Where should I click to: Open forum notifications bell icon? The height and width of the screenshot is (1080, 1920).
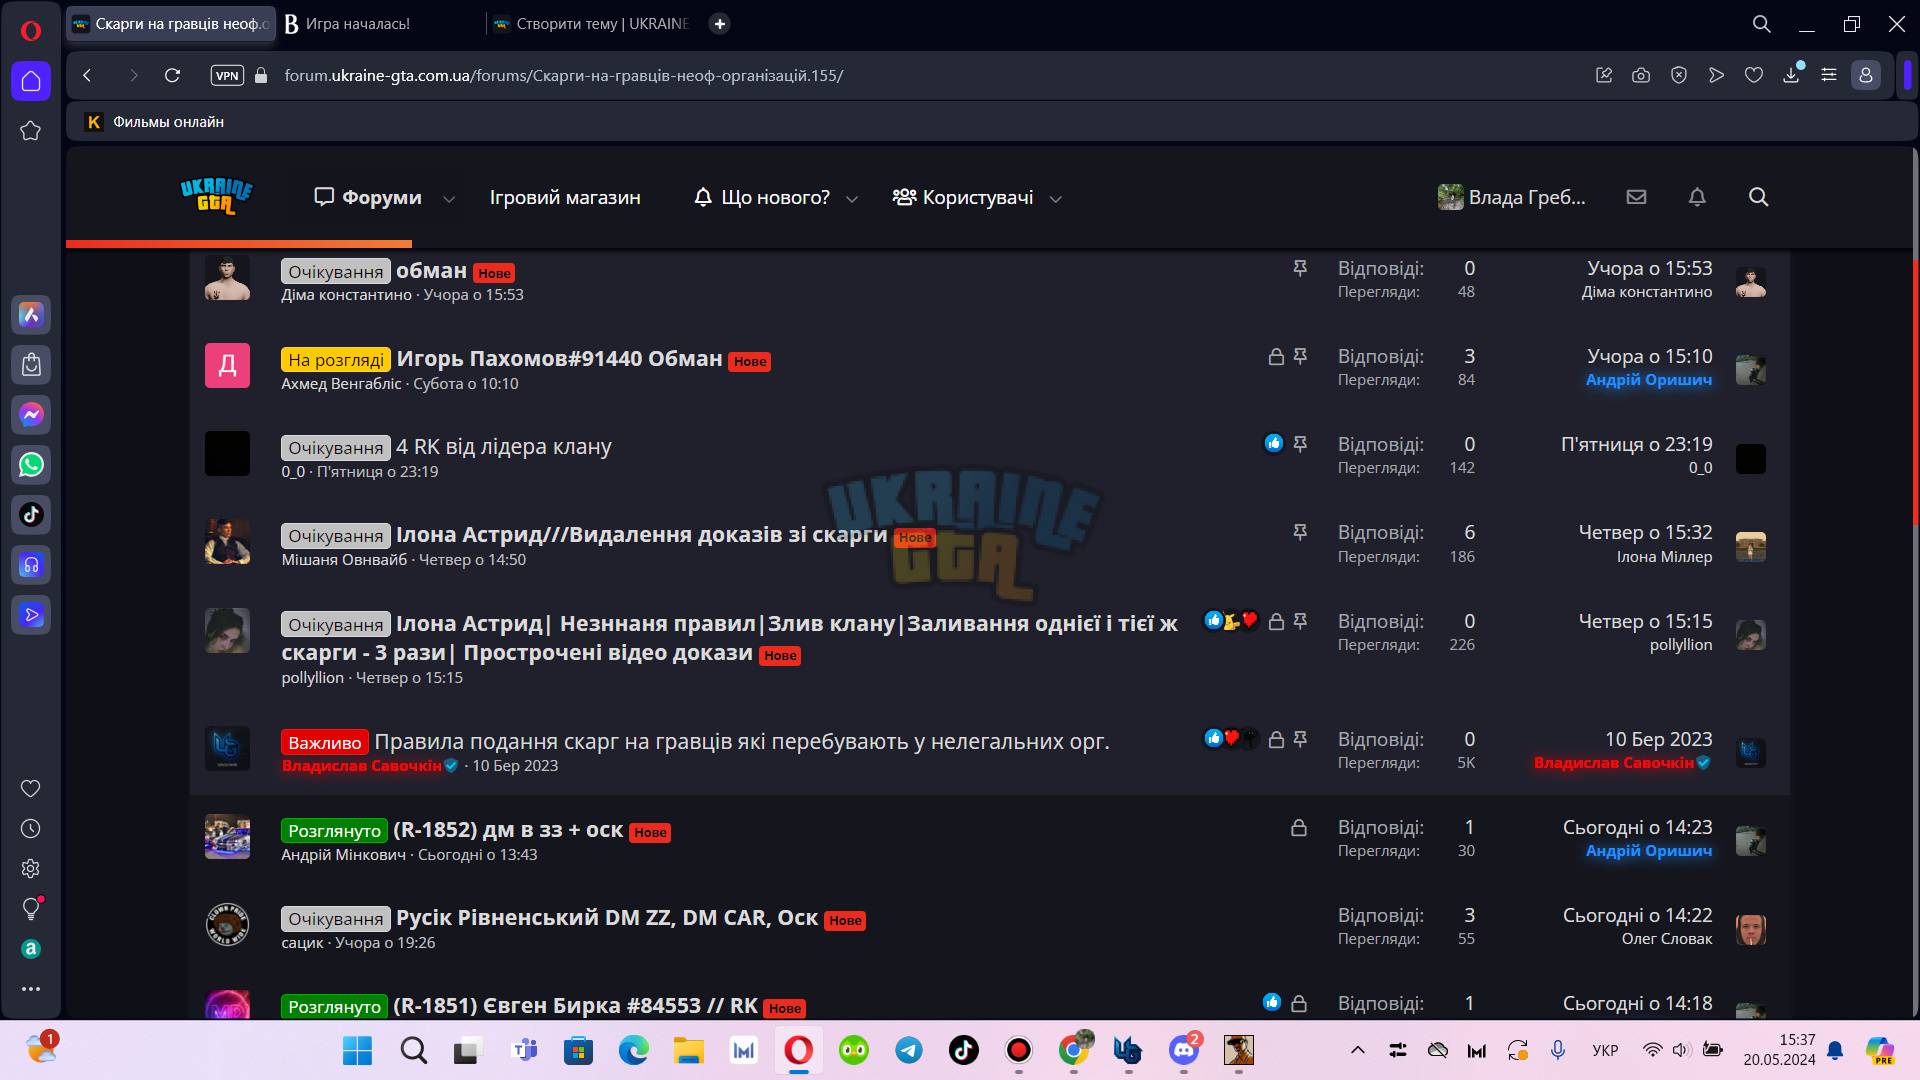pyautogui.click(x=1697, y=197)
